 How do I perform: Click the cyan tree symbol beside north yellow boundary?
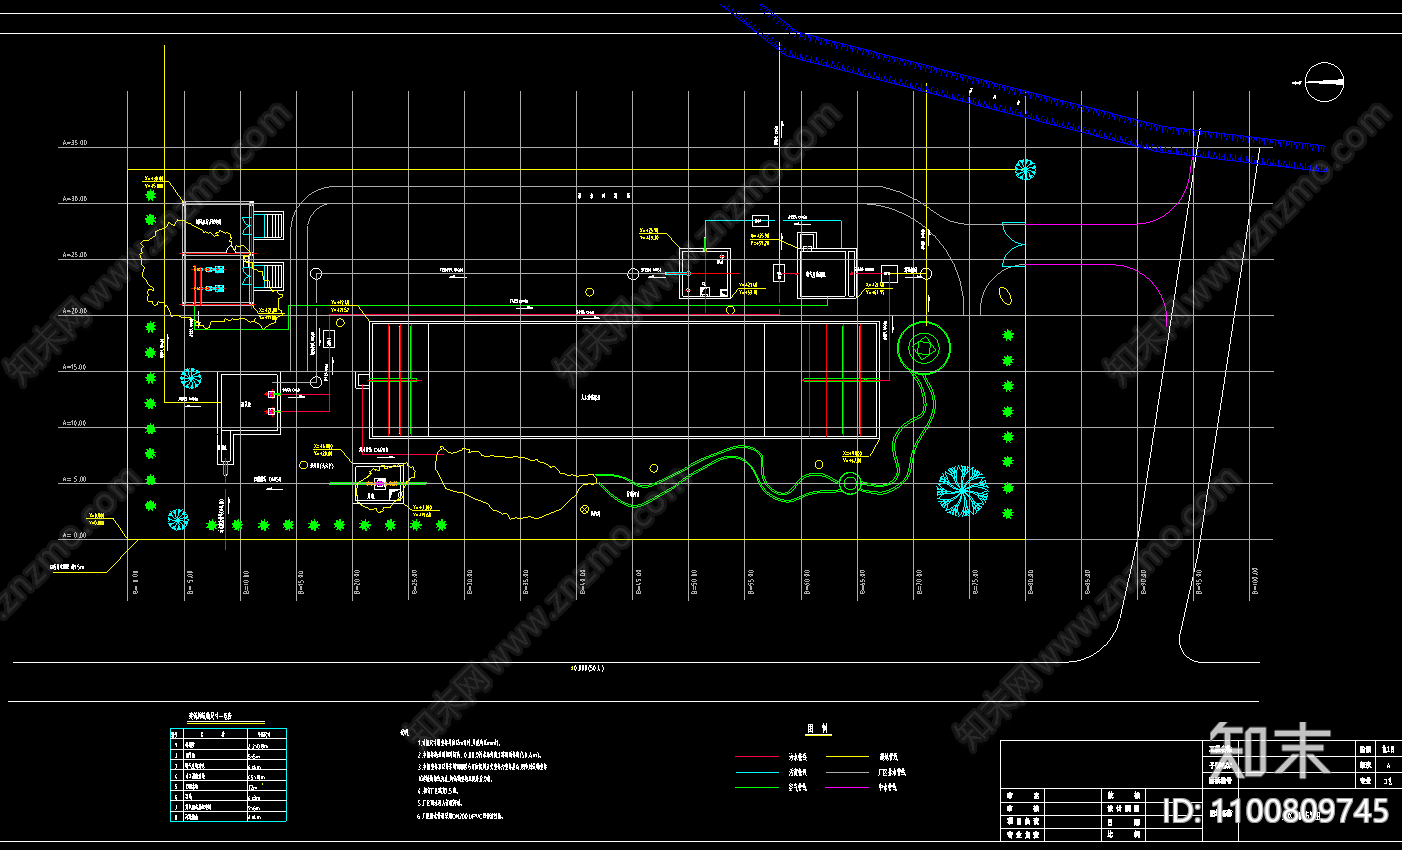tap(1025, 169)
